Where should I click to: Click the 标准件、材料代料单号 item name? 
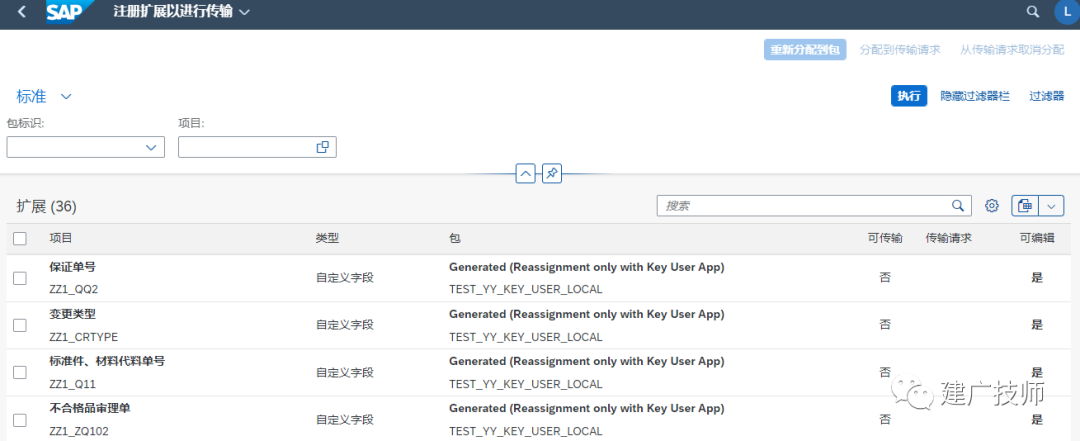(107, 361)
